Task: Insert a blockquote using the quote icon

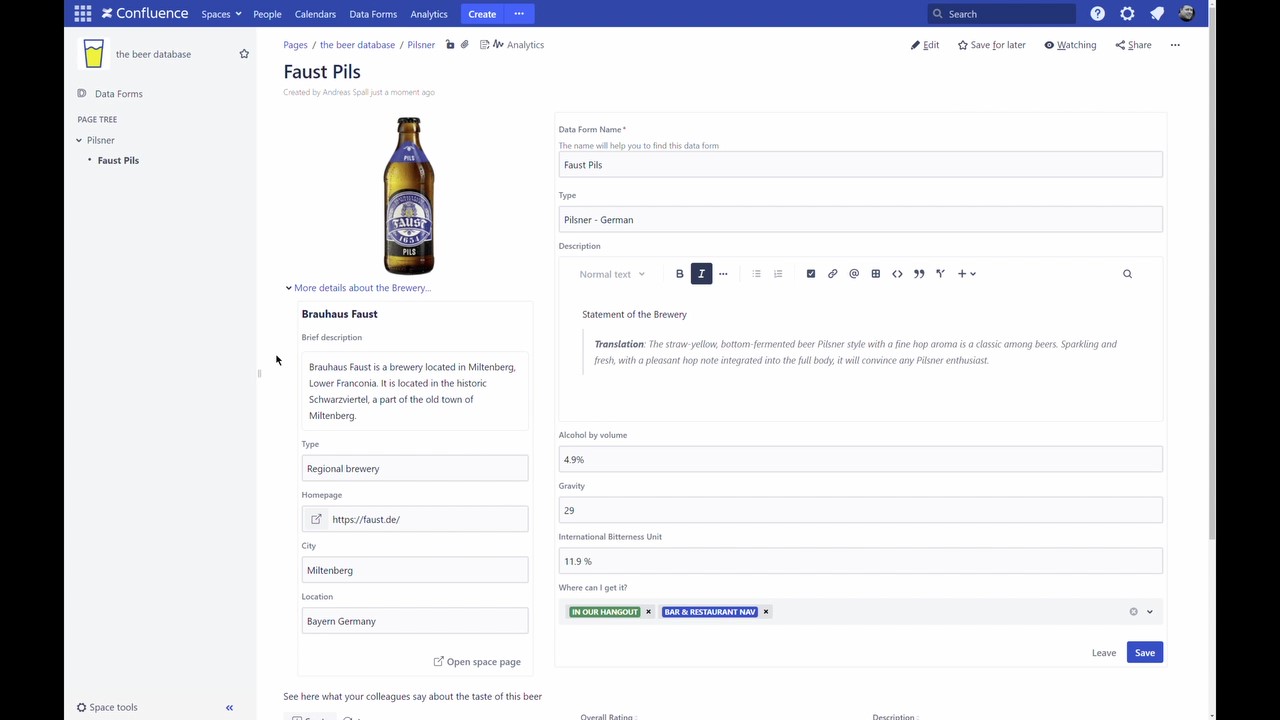Action: pos(918,273)
